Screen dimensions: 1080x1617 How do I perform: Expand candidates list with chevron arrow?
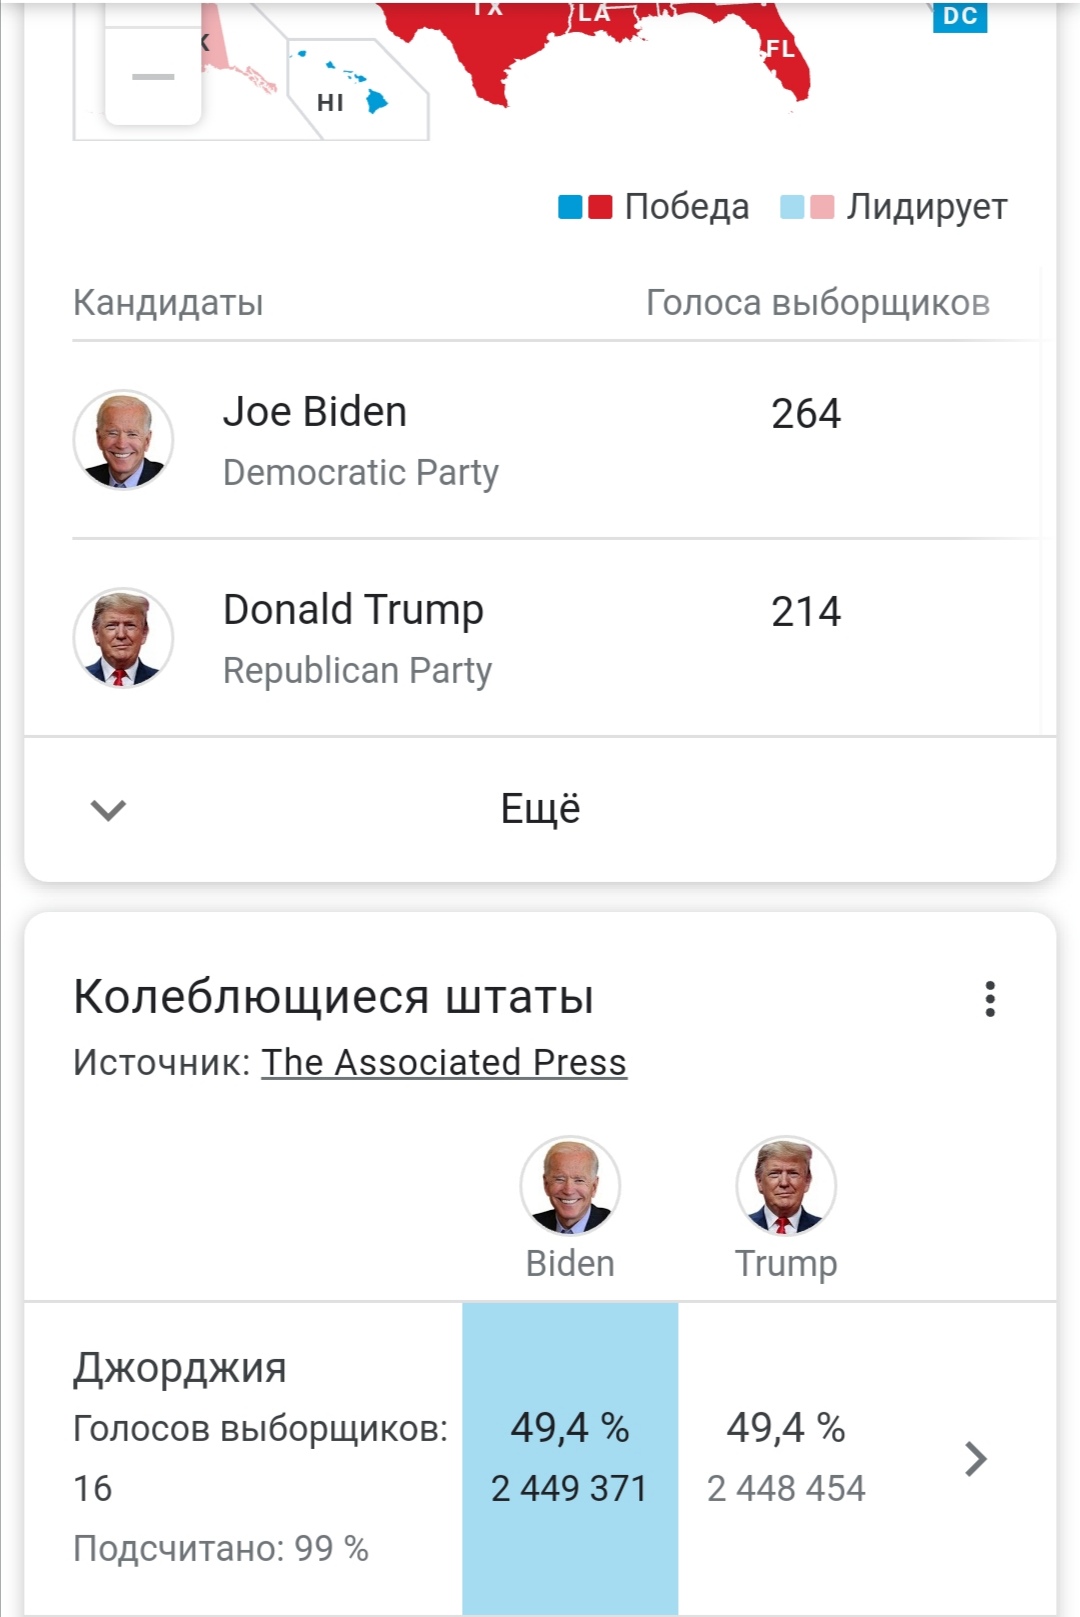[108, 809]
